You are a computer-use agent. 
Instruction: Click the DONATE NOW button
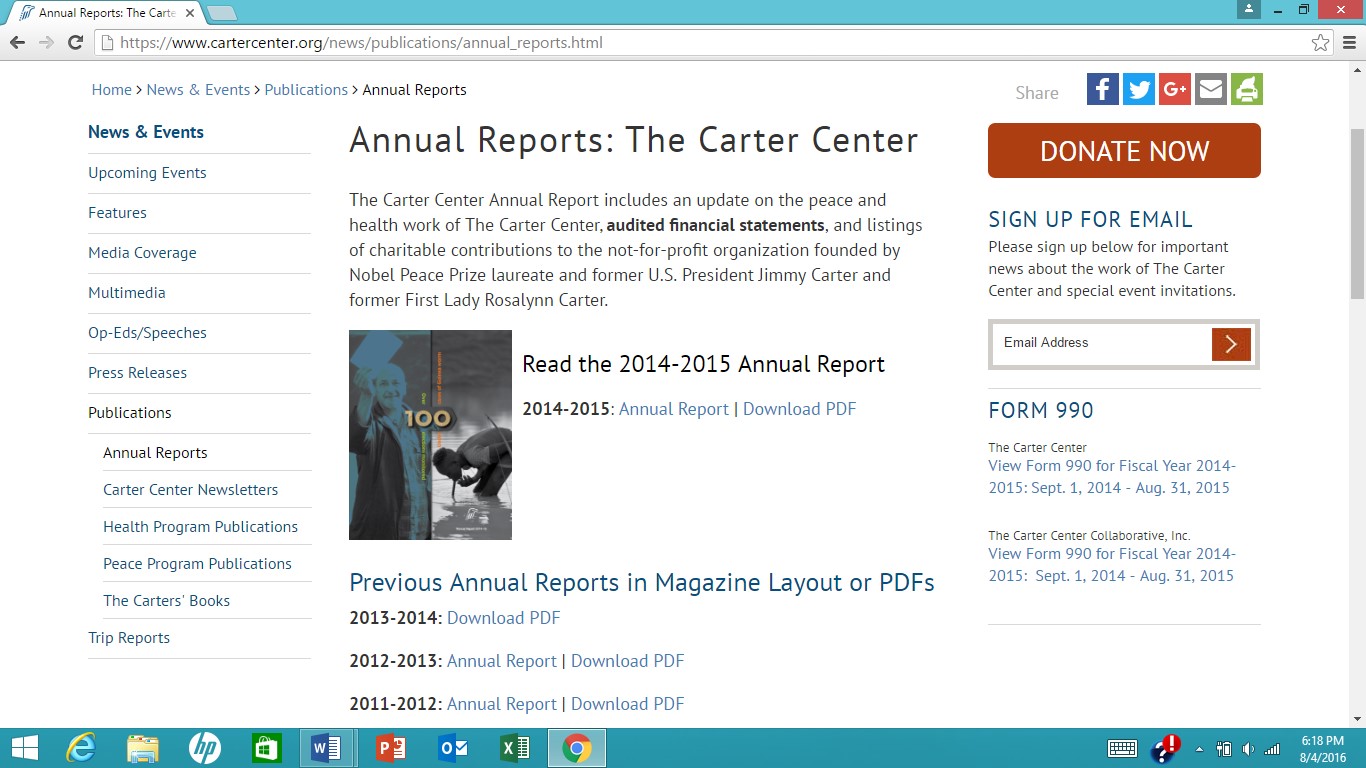click(1124, 151)
